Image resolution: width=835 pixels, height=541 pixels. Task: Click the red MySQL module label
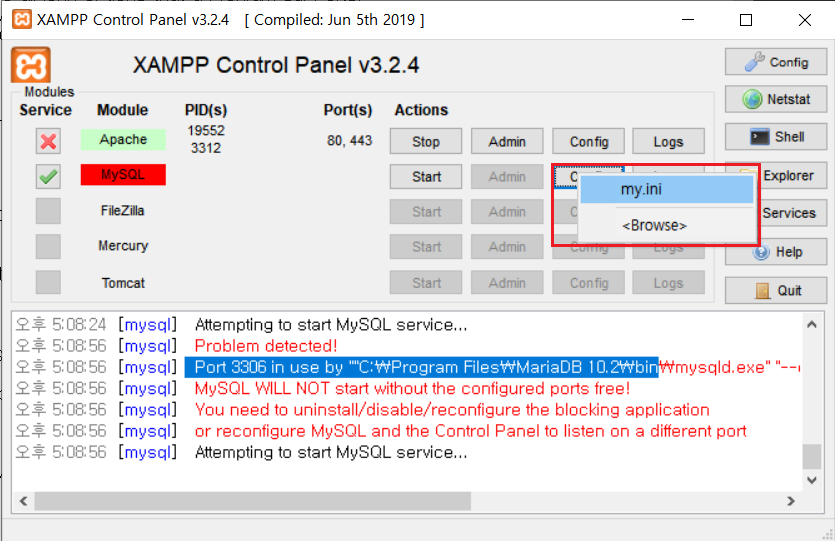pyautogui.click(x=123, y=175)
